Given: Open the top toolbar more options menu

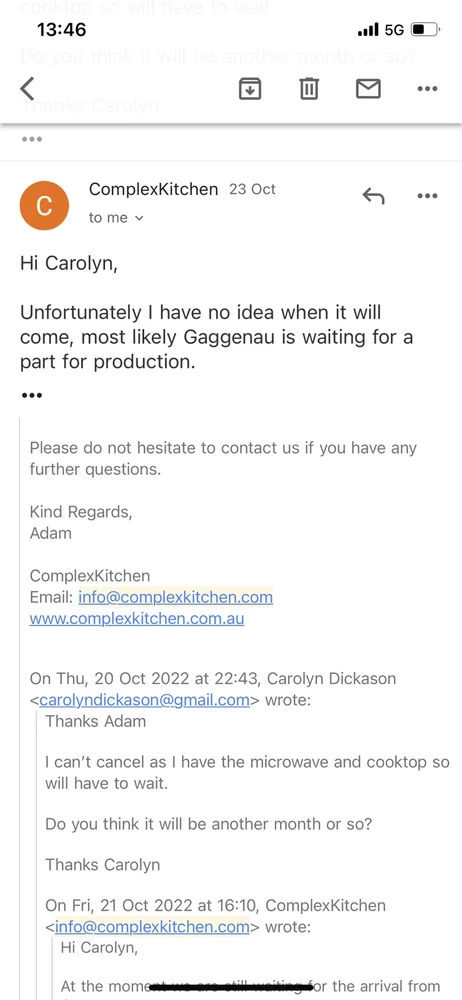Looking at the screenshot, I should tap(428, 89).
